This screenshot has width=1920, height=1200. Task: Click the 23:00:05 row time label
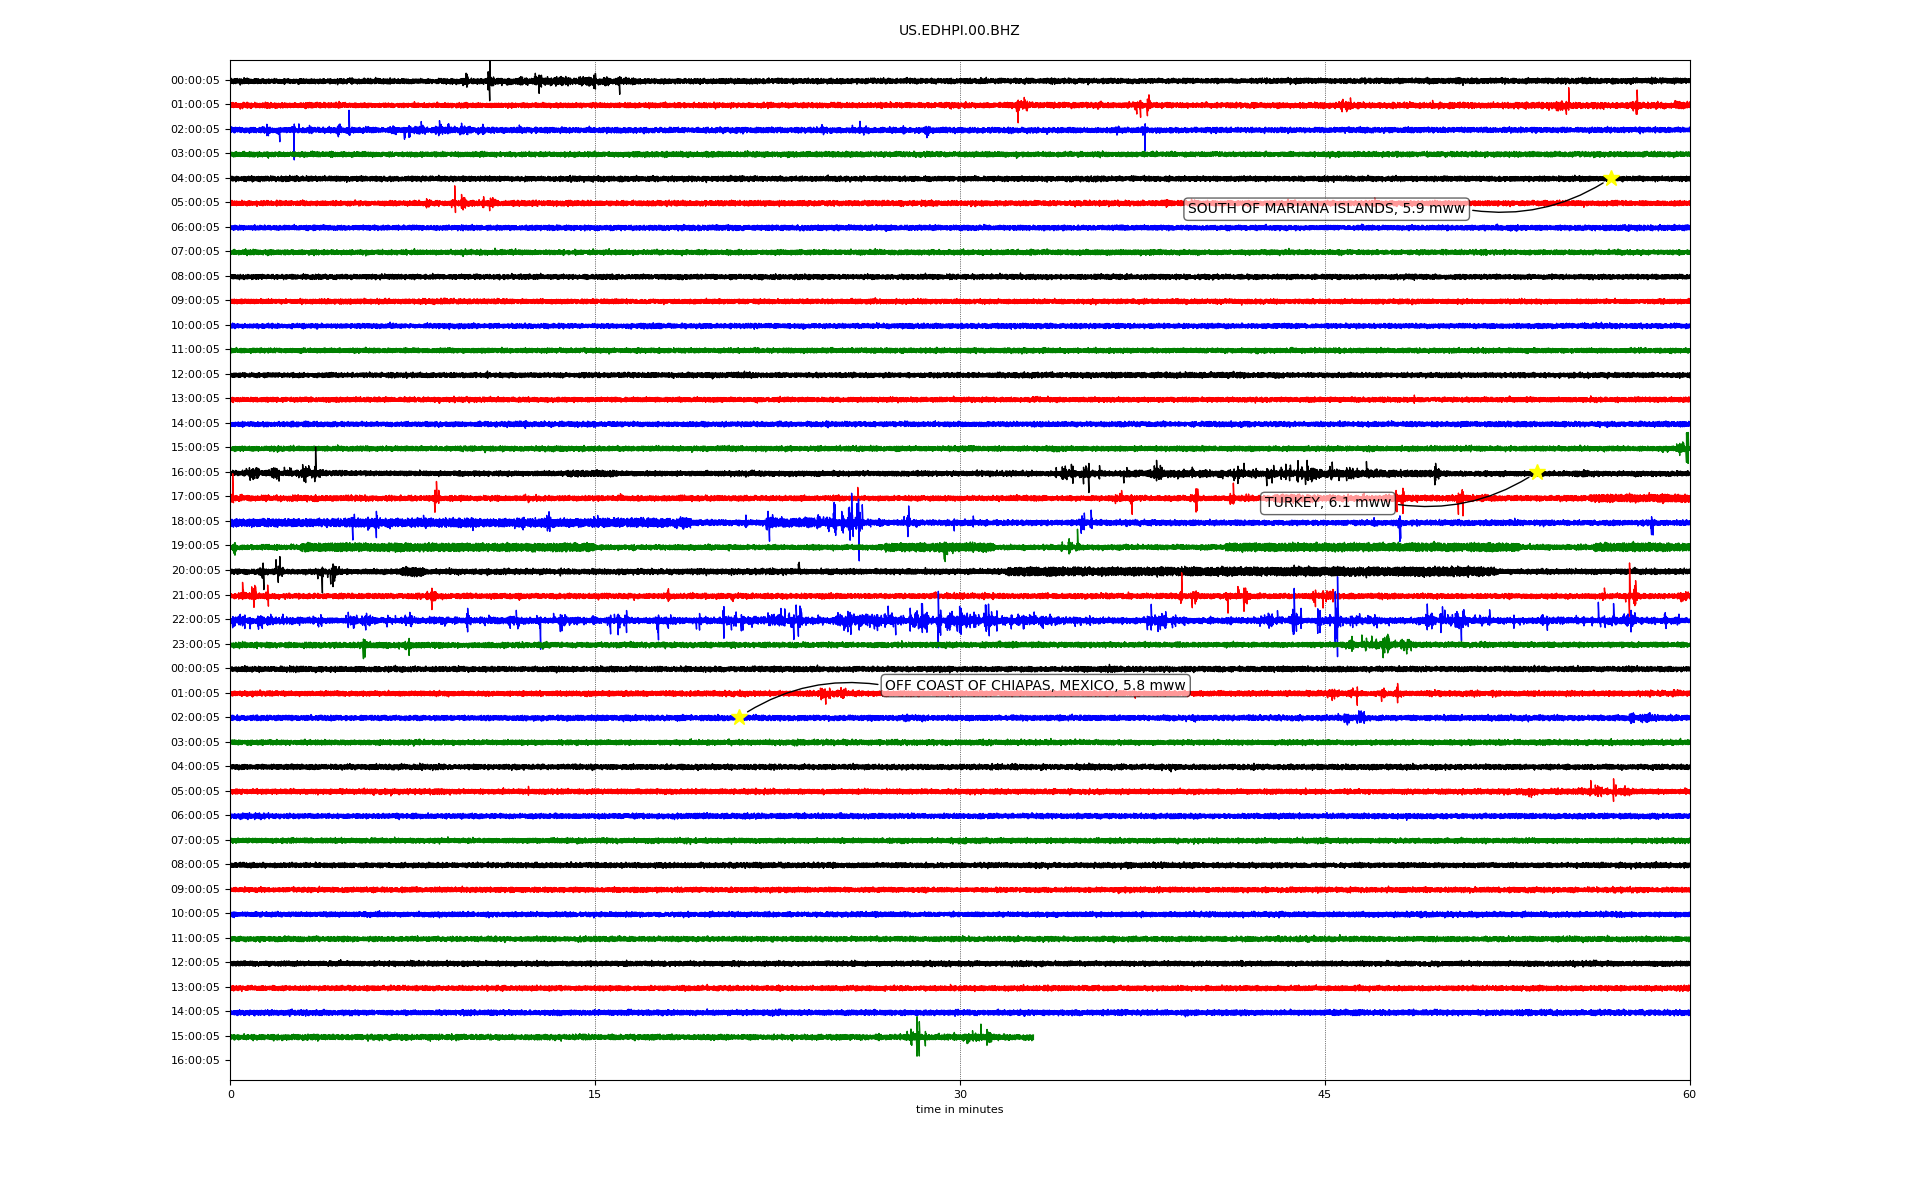coord(195,645)
